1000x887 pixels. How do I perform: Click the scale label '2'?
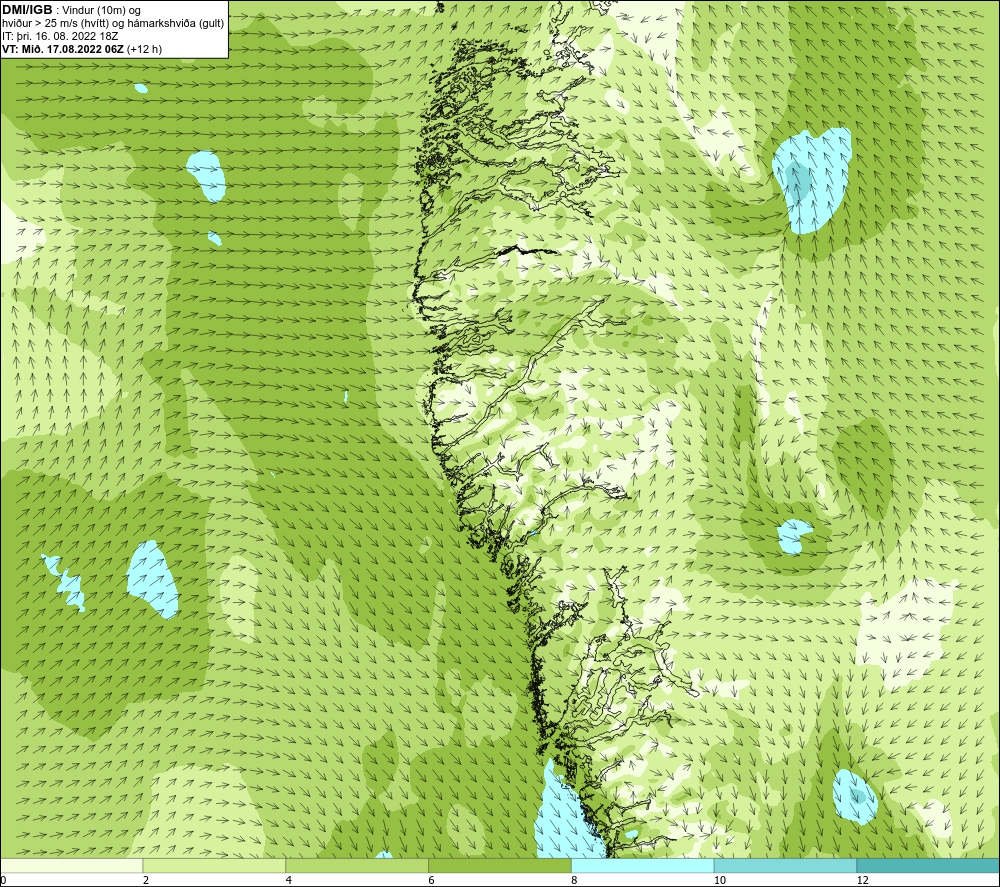click(x=146, y=880)
